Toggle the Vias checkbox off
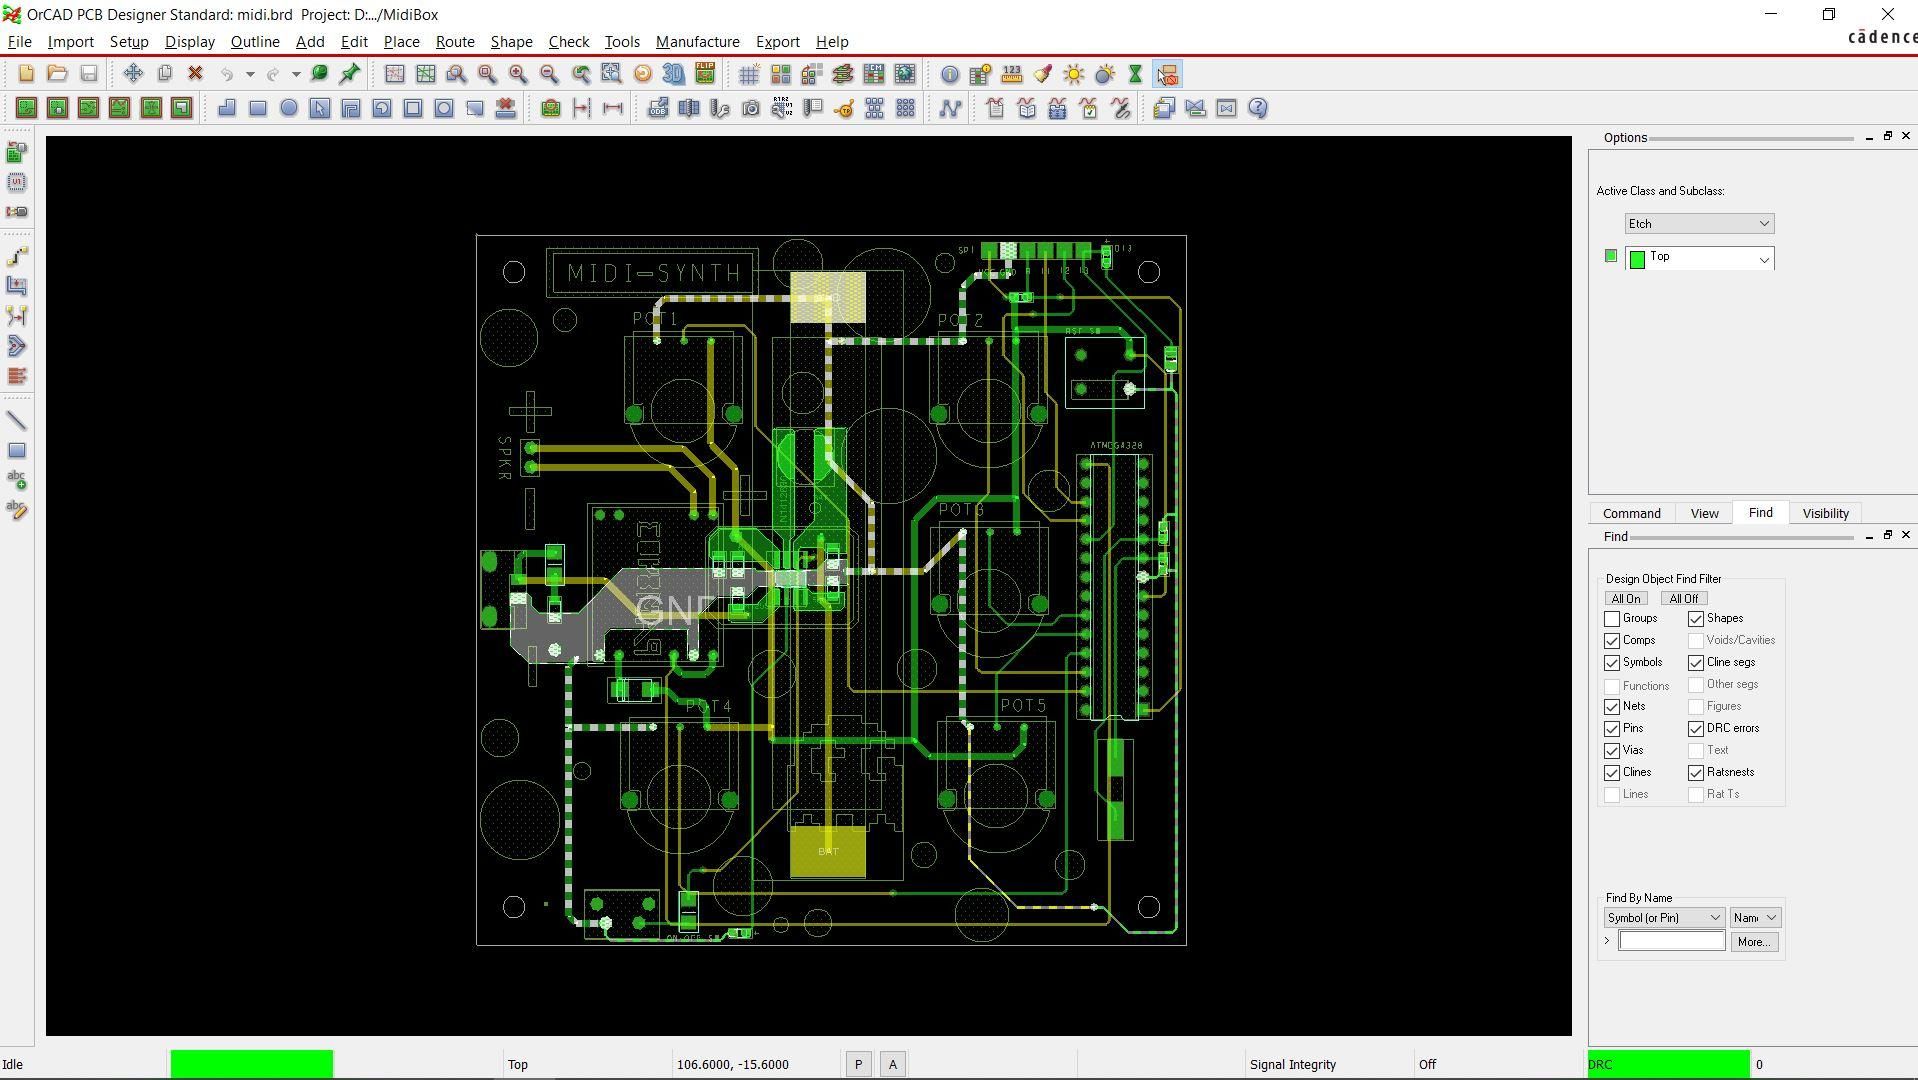This screenshot has height=1080, width=1918. click(x=1612, y=751)
